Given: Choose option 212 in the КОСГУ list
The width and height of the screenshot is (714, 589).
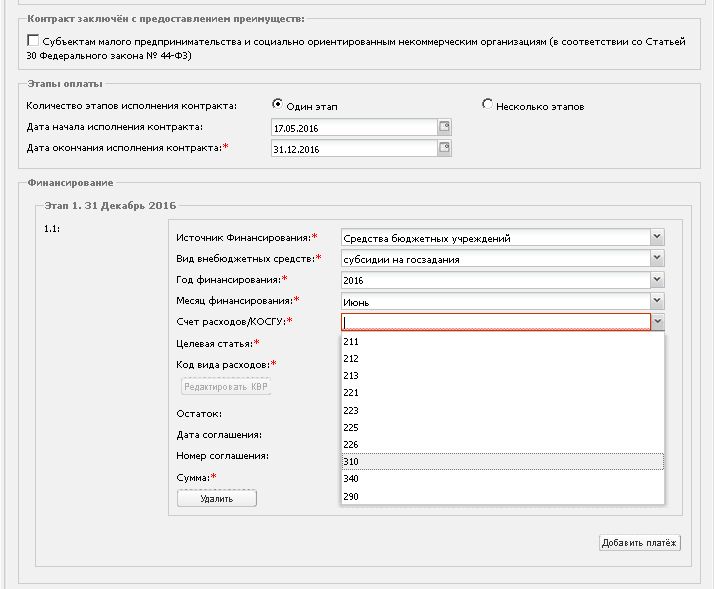Looking at the screenshot, I should click(503, 359).
